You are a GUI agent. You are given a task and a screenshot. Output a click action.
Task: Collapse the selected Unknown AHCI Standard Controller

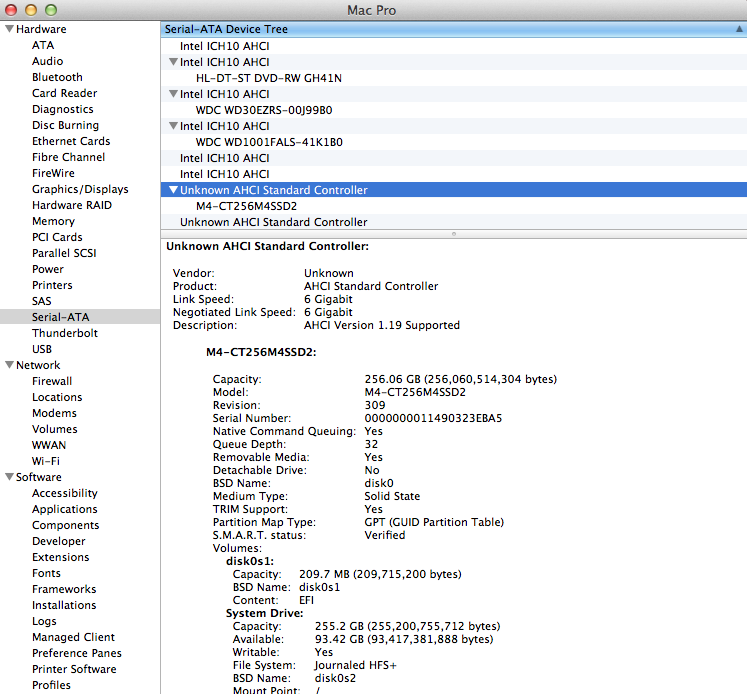pos(173,190)
